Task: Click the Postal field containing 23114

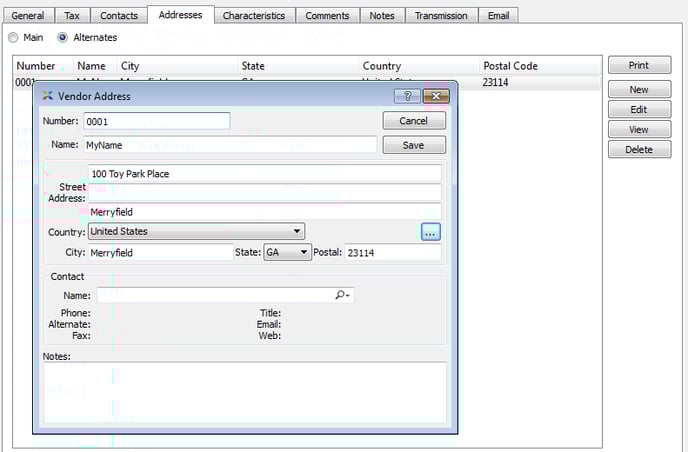Action: click(x=393, y=252)
